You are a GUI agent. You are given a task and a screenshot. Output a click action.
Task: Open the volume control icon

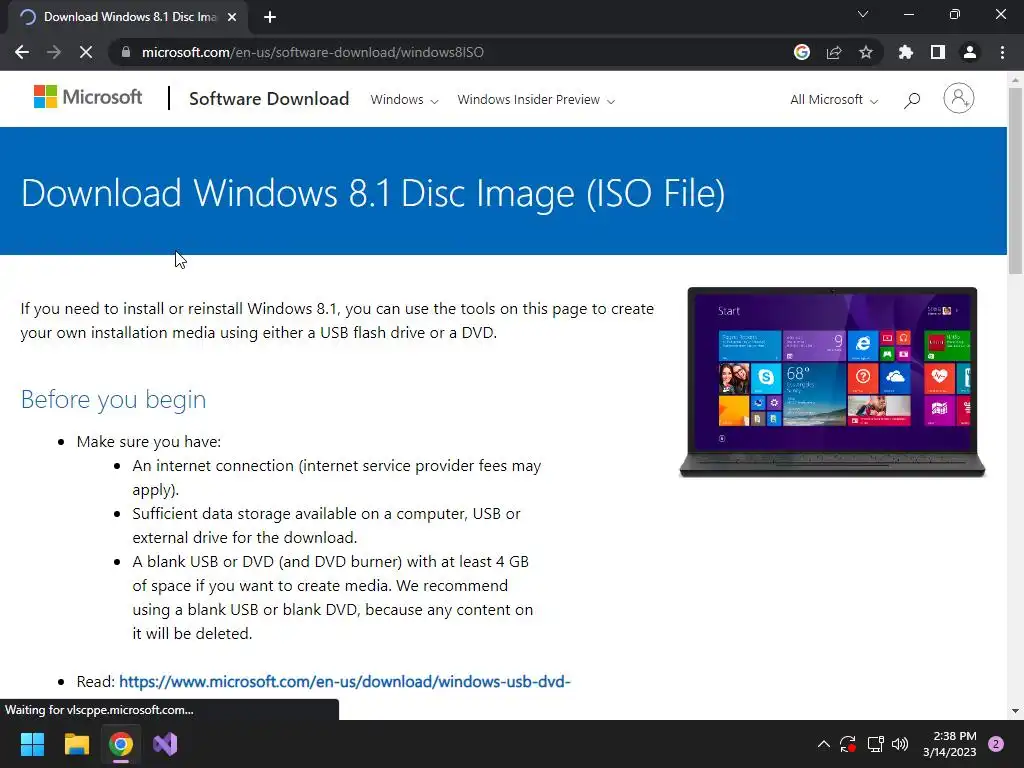pos(900,744)
